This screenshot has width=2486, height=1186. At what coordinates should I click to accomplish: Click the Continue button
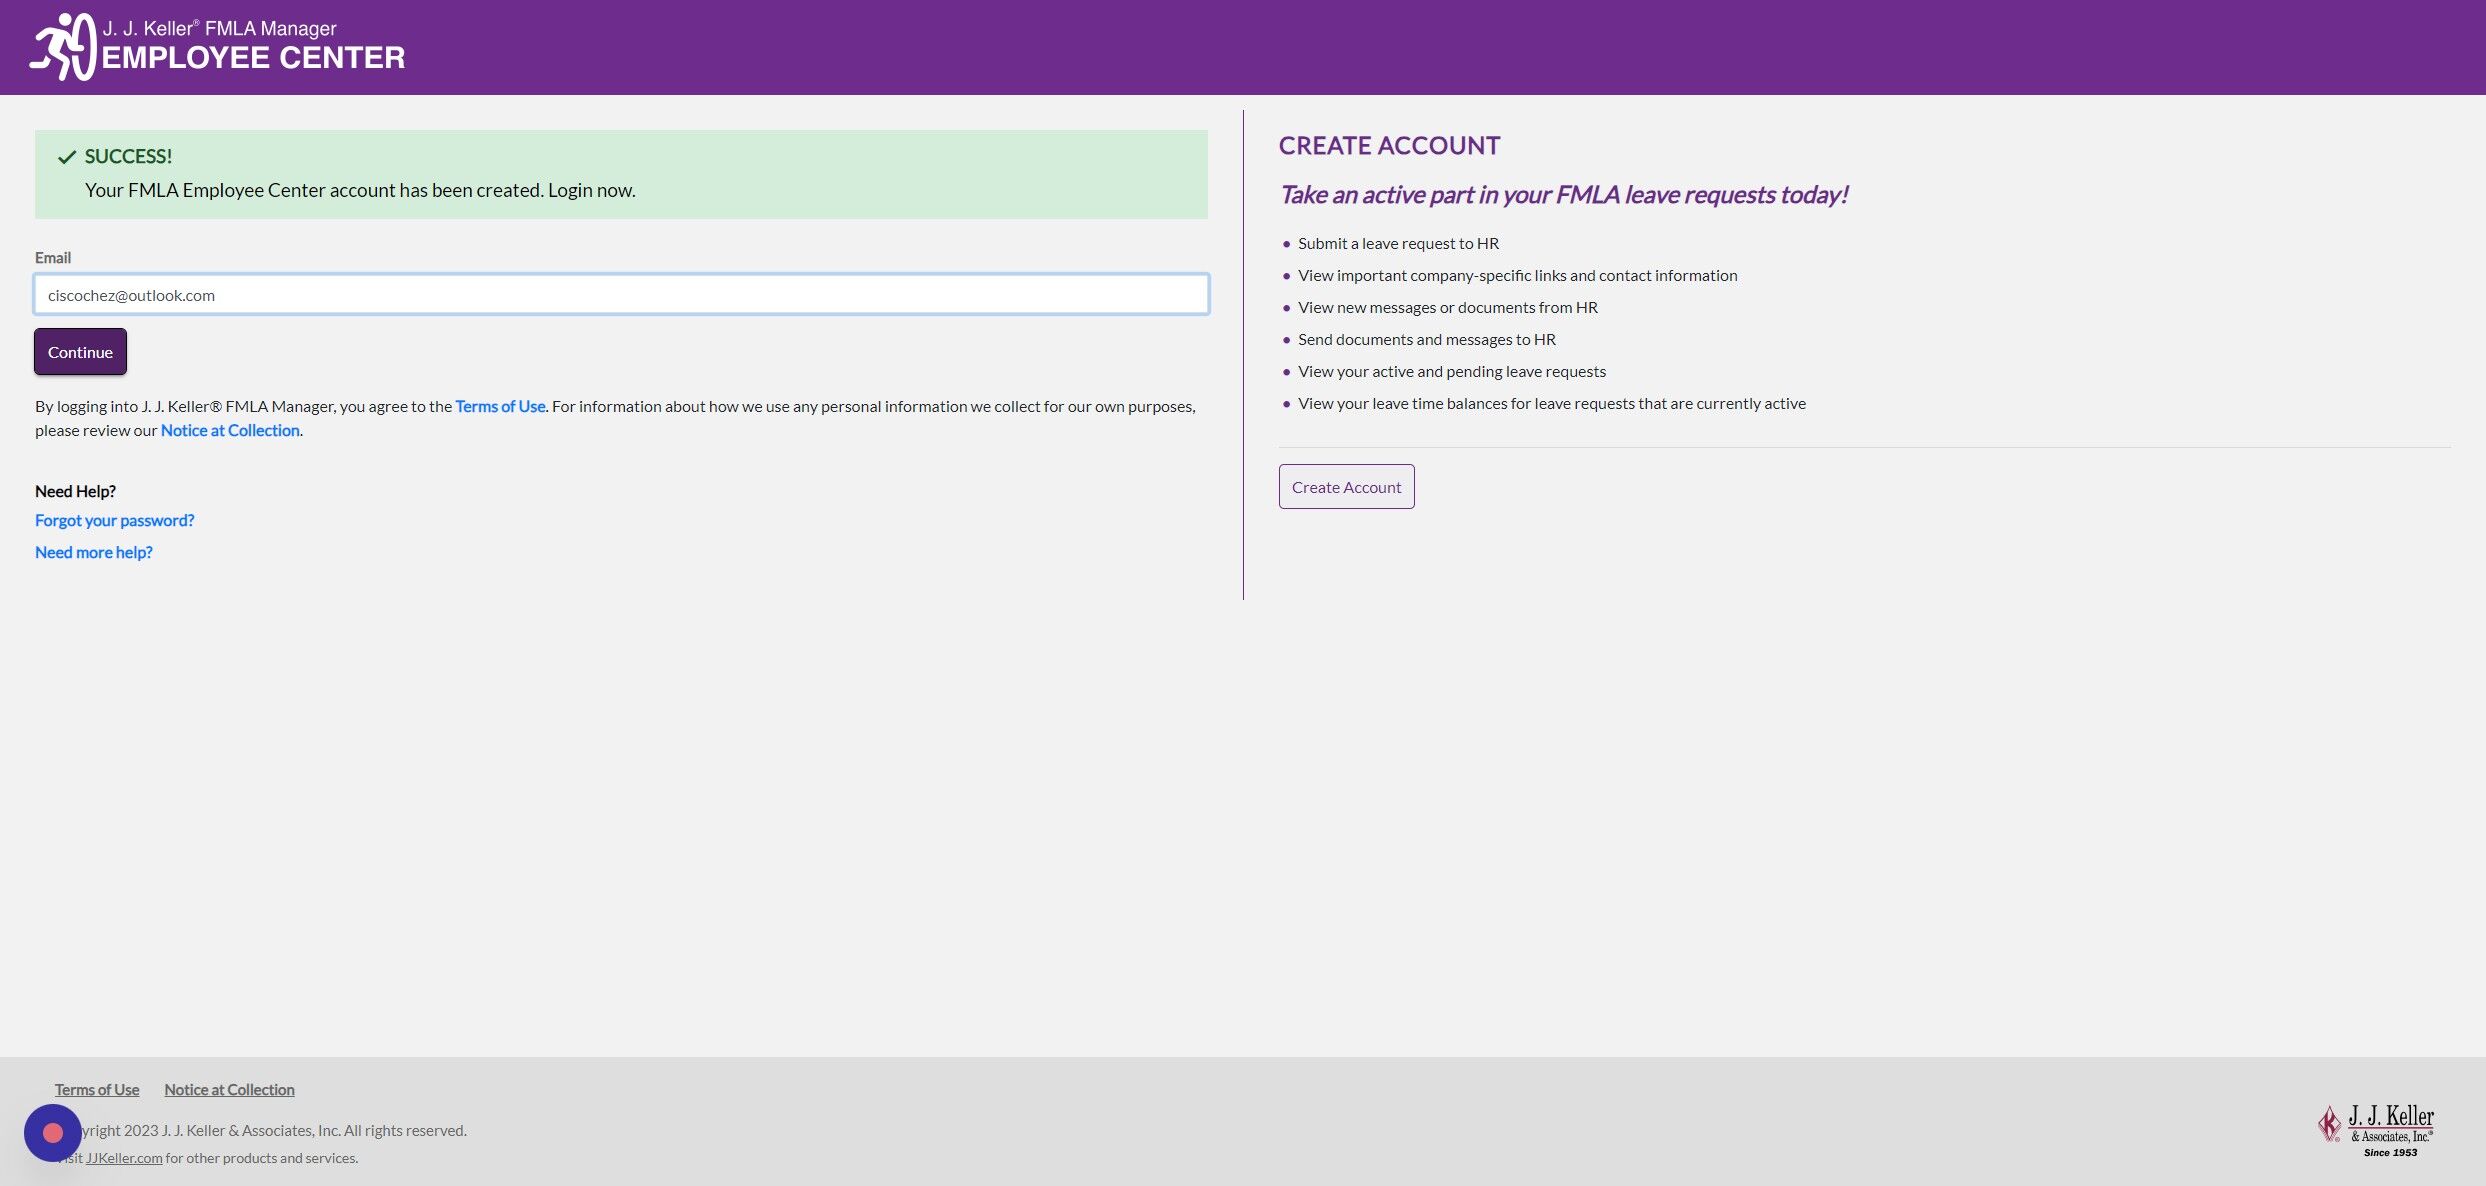point(80,352)
